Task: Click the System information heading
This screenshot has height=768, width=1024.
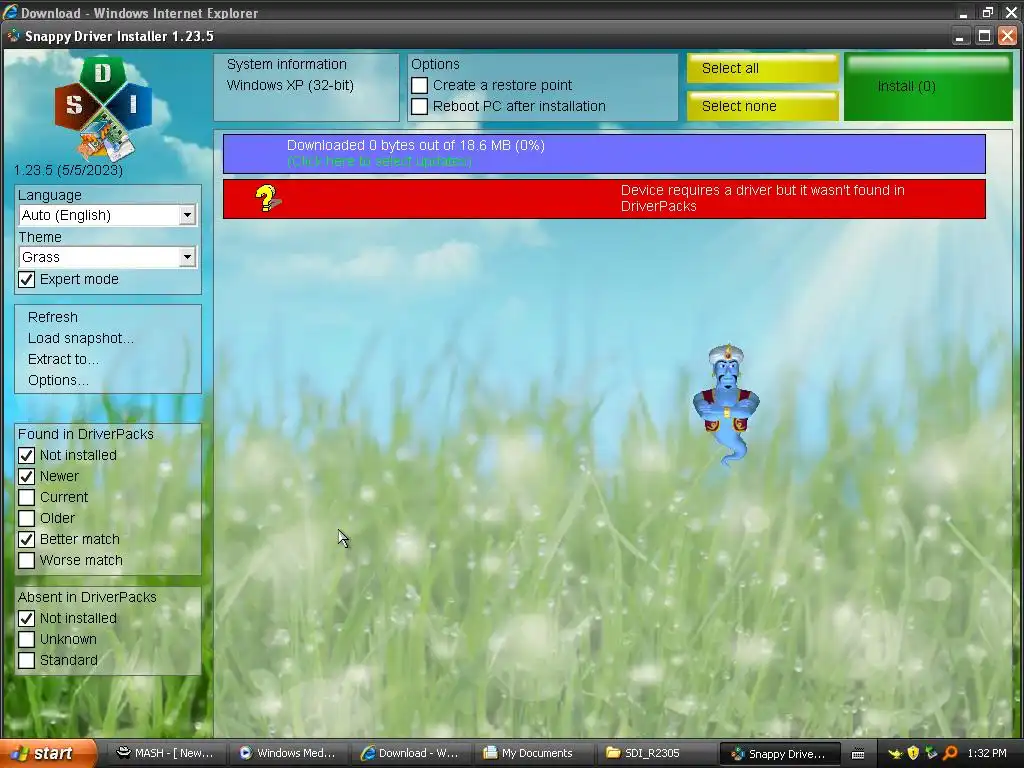Action: pyautogui.click(x=287, y=65)
